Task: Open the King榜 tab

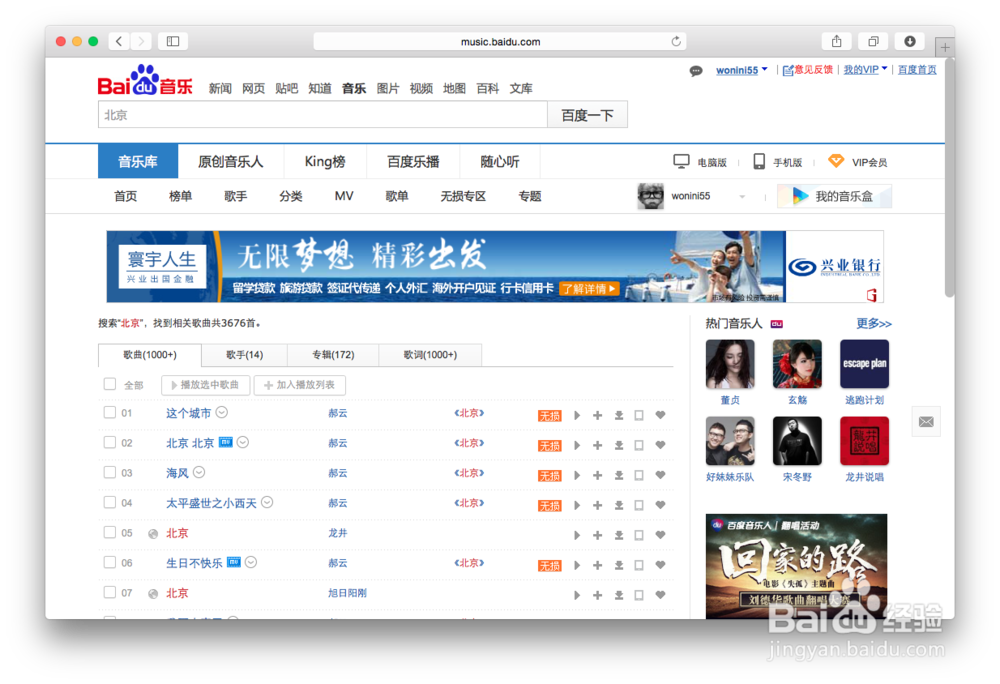Action: 325,161
